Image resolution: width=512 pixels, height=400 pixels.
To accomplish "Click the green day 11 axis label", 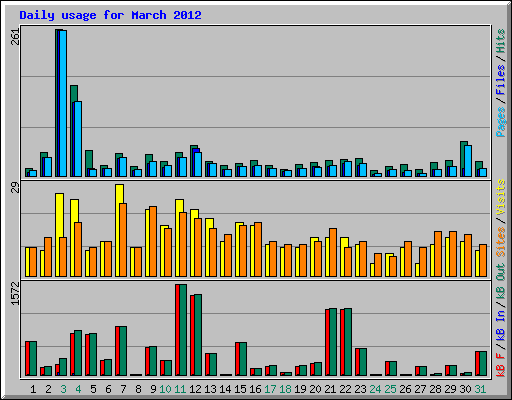I will pyautogui.click(x=180, y=389).
